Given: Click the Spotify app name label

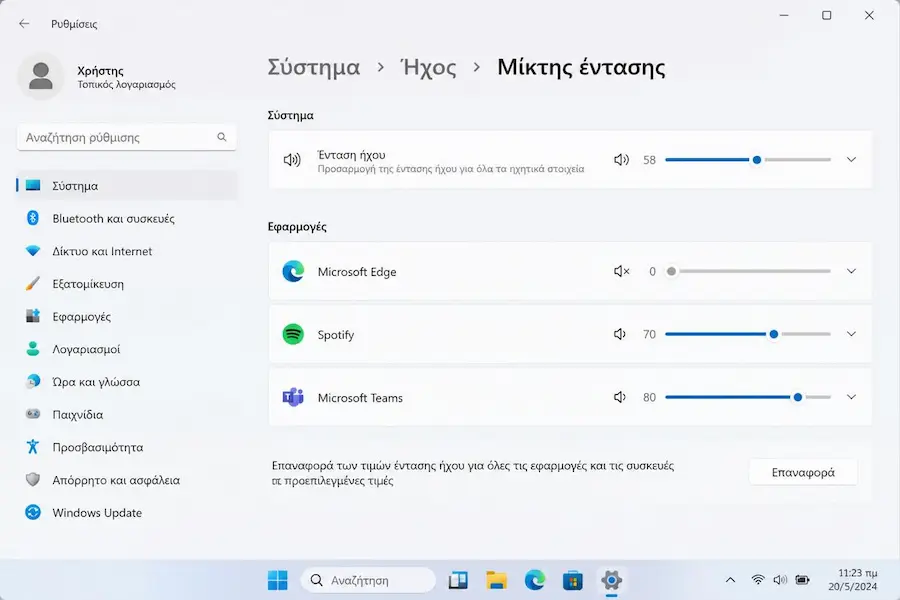Looking at the screenshot, I should 336,335.
